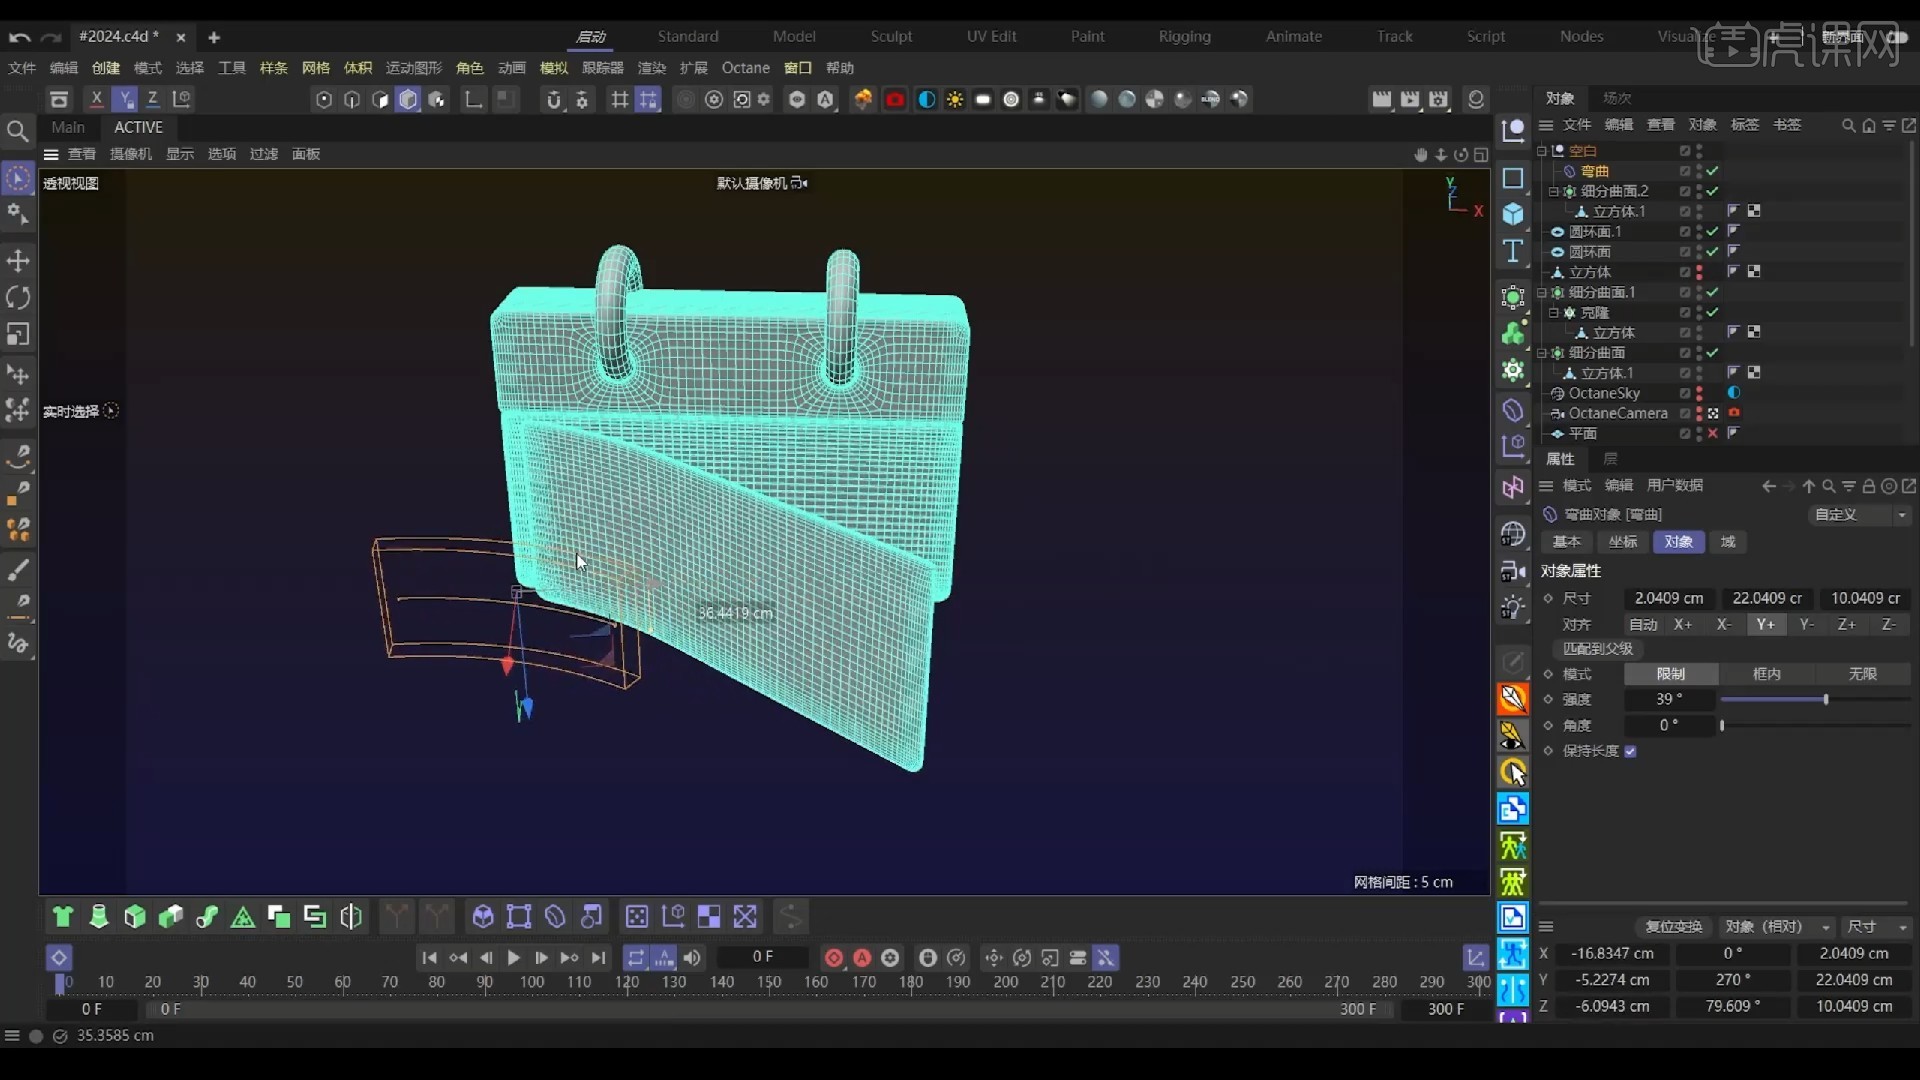Click the light bulb icon in right palette
Viewport: 1920px width, 1080px height.
(1513, 608)
